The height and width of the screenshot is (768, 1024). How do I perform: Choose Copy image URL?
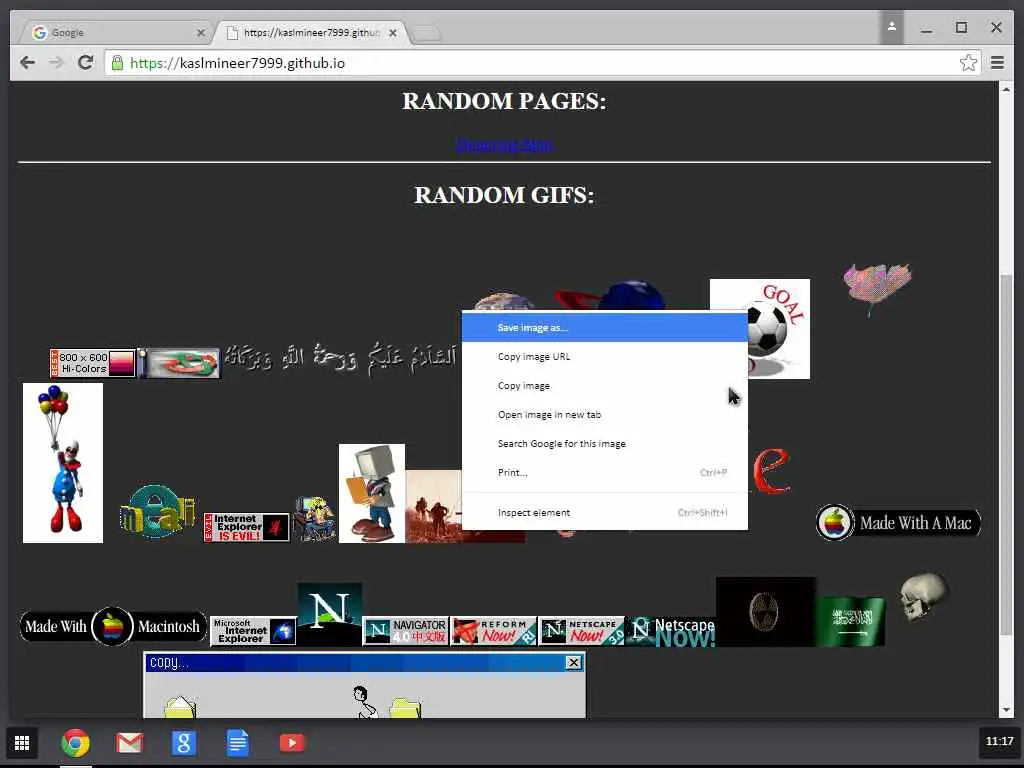pyautogui.click(x=605, y=357)
